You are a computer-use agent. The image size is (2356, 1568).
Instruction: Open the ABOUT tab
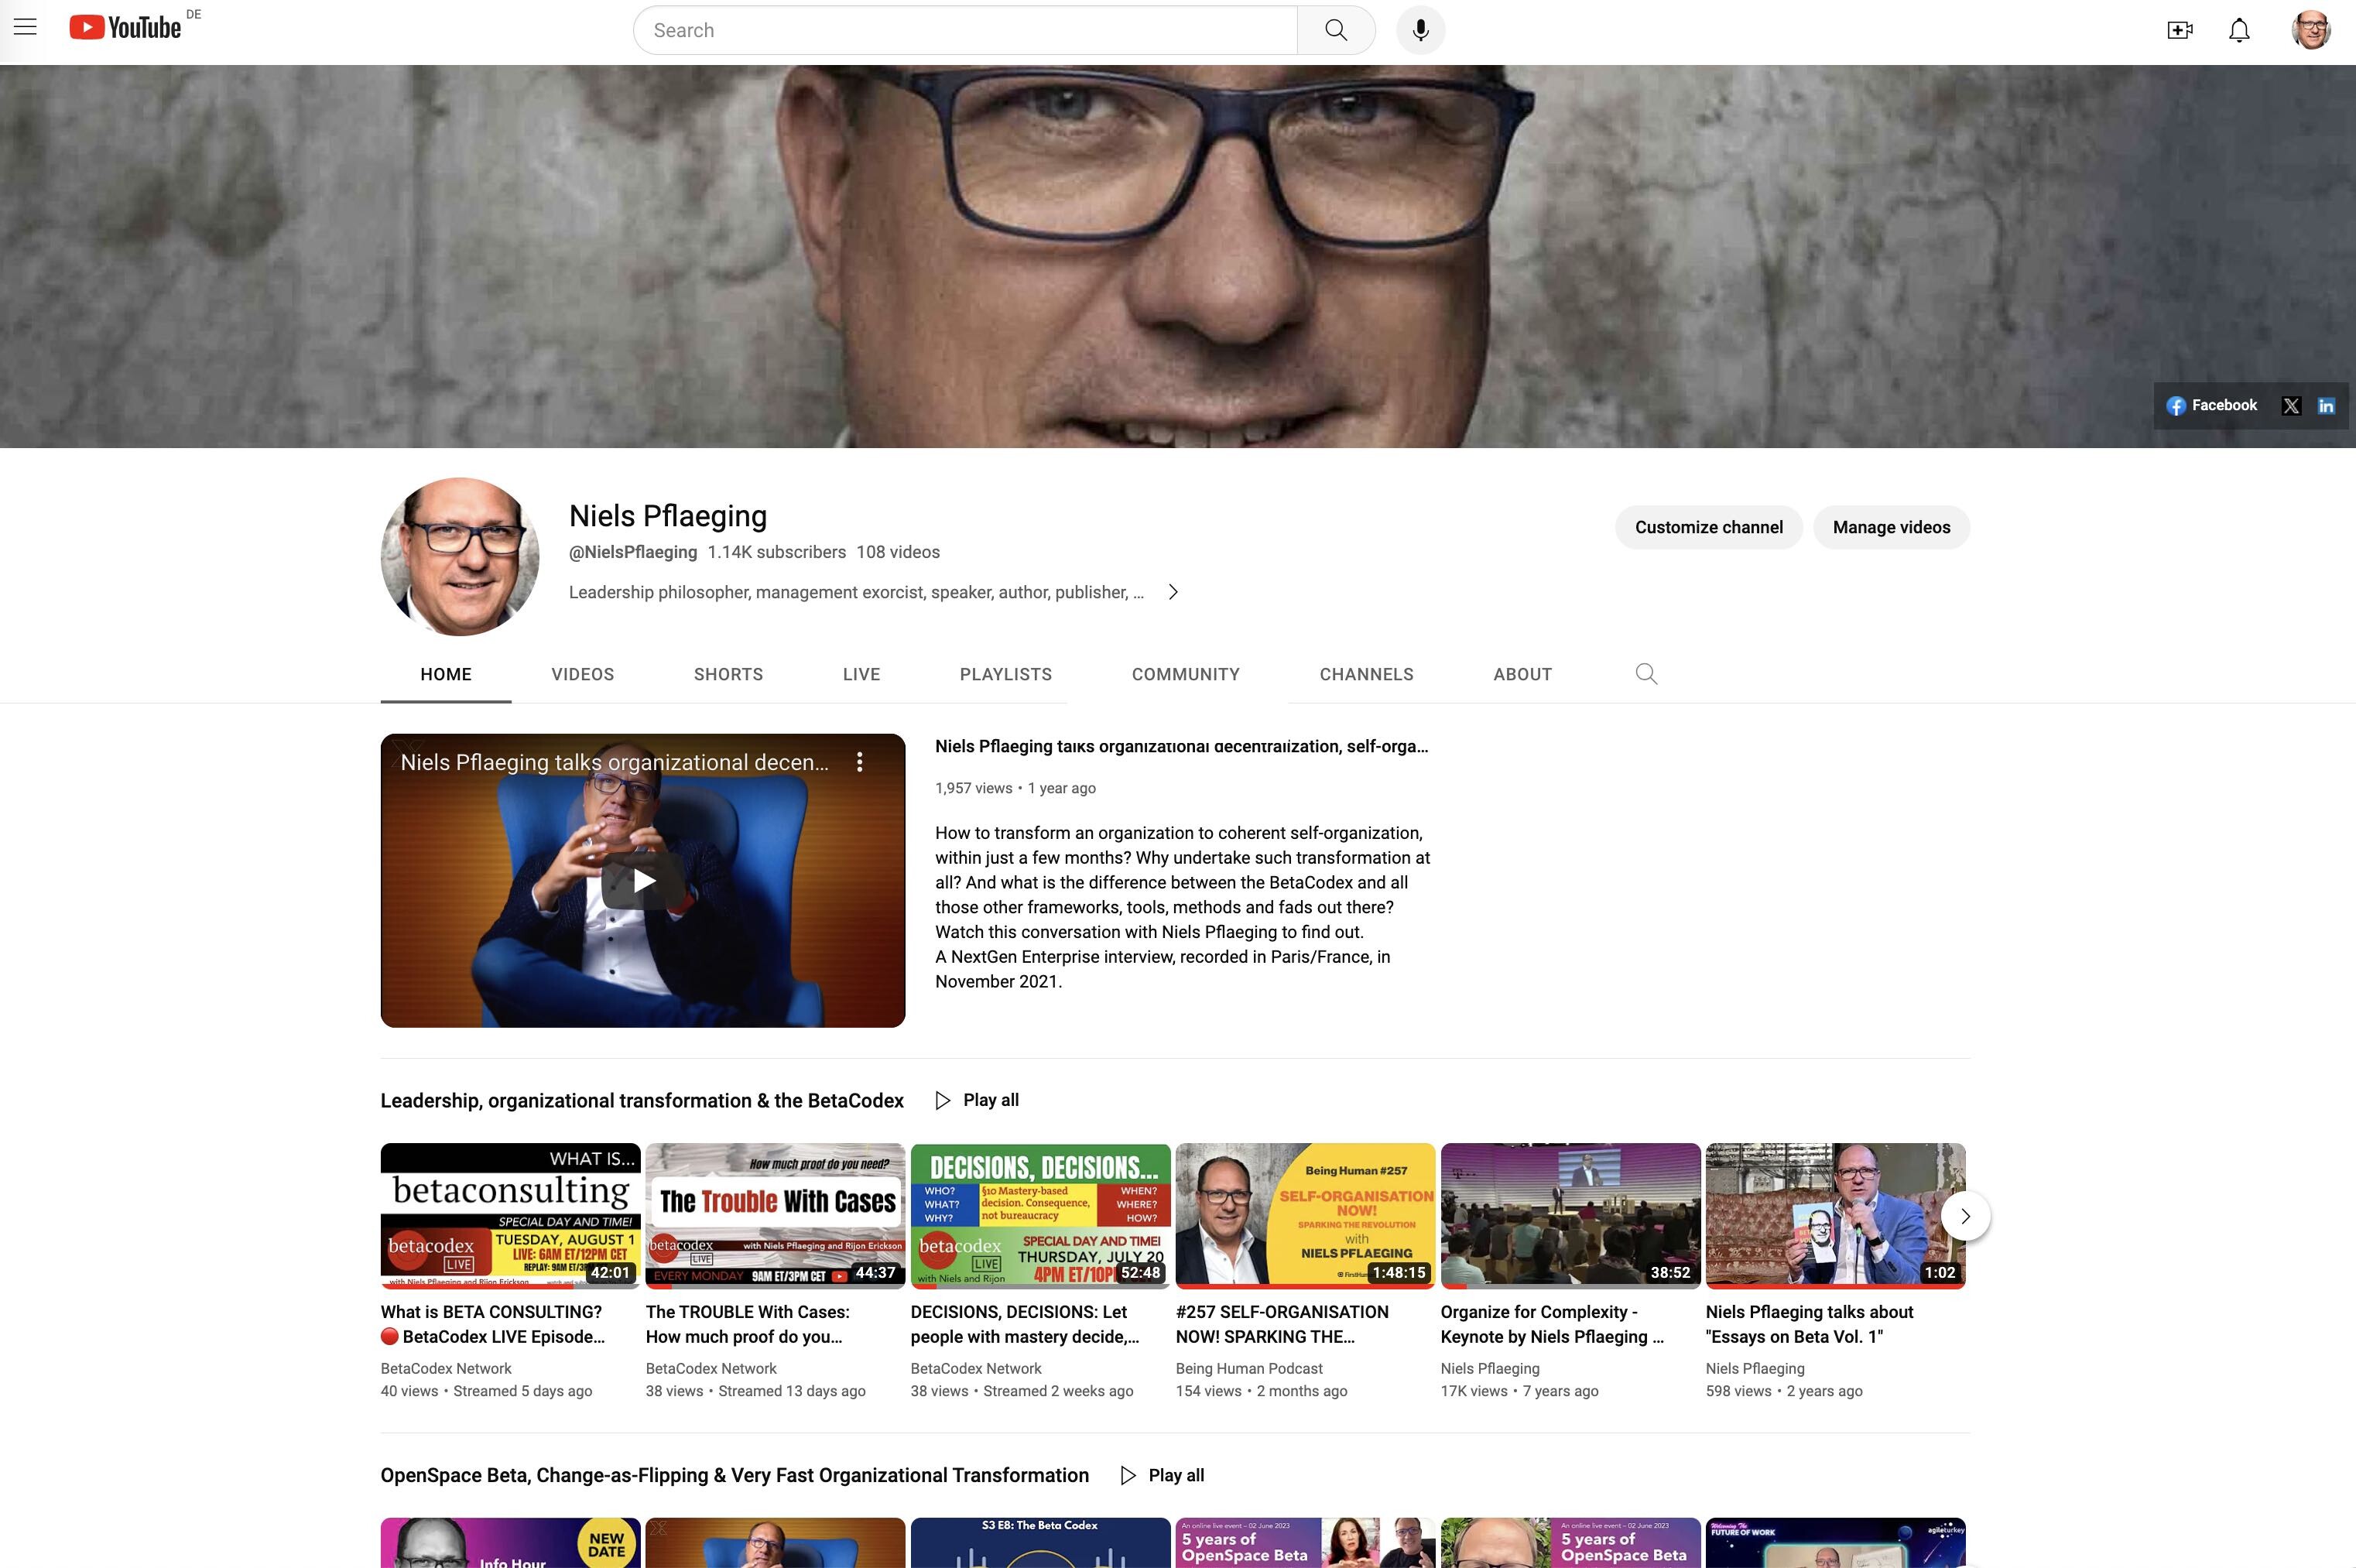(1523, 674)
